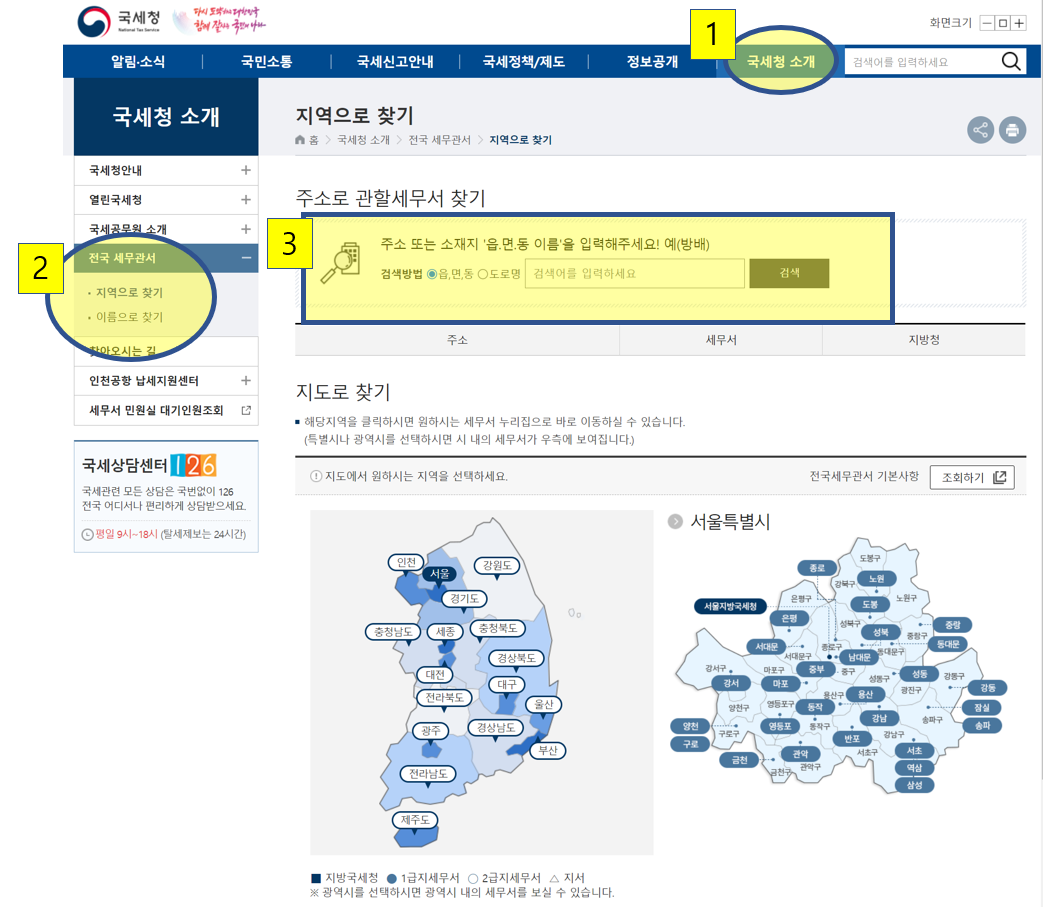Click the 지방청 column header
Image resolution: width=1049 pixels, height=907 pixels.
[924, 340]
